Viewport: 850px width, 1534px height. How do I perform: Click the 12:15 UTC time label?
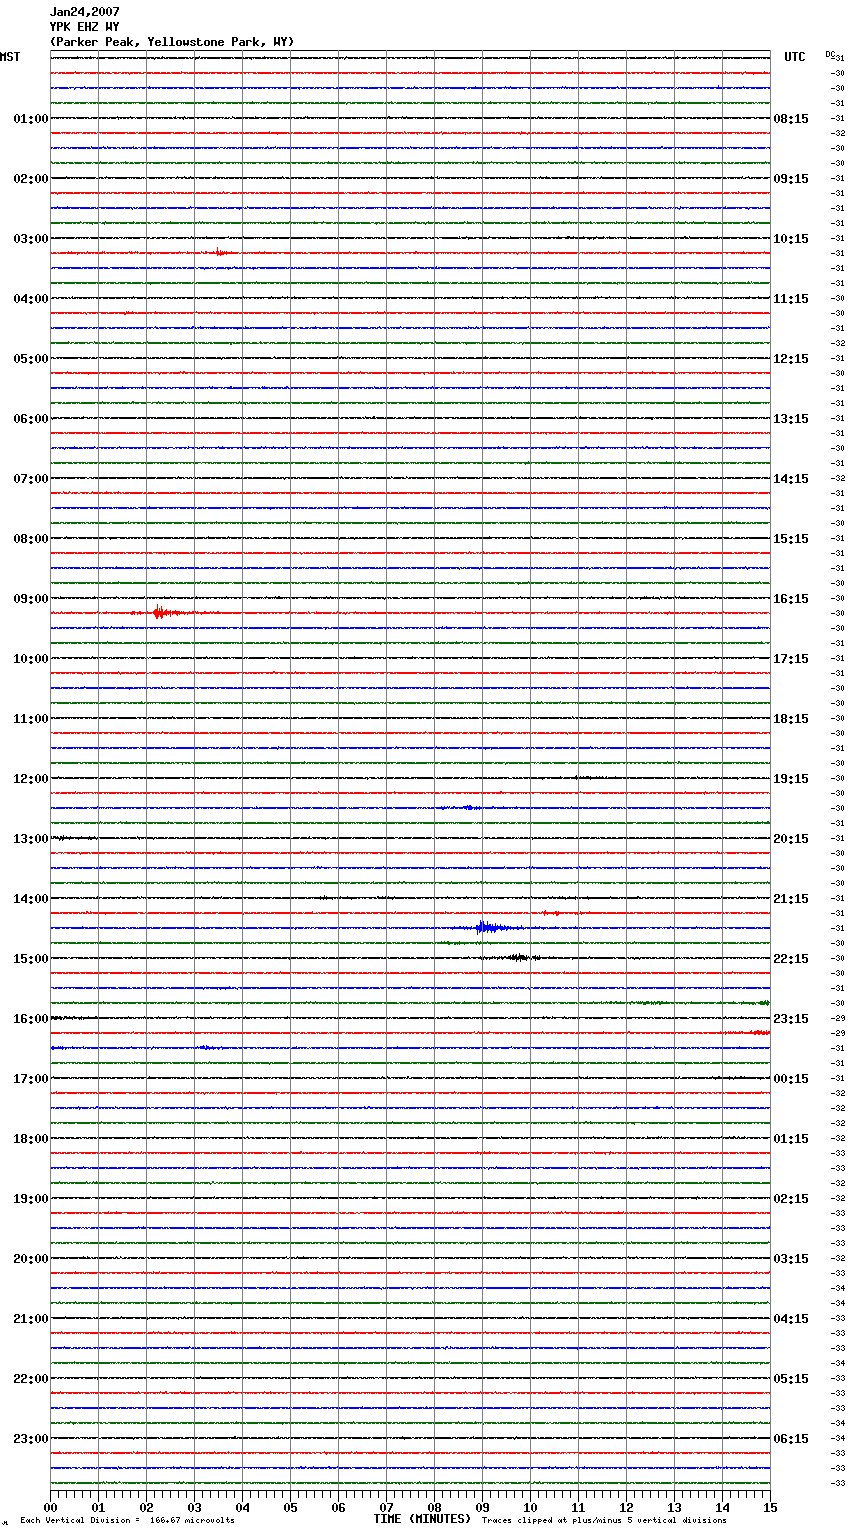pyautogui.click(x=791, y=359)
